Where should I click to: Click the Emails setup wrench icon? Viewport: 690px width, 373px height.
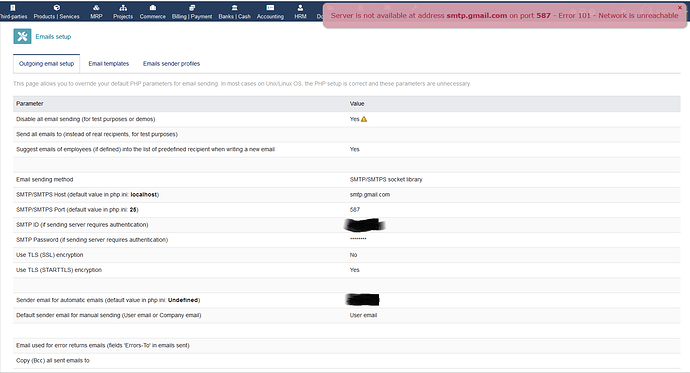pos(22,37)
